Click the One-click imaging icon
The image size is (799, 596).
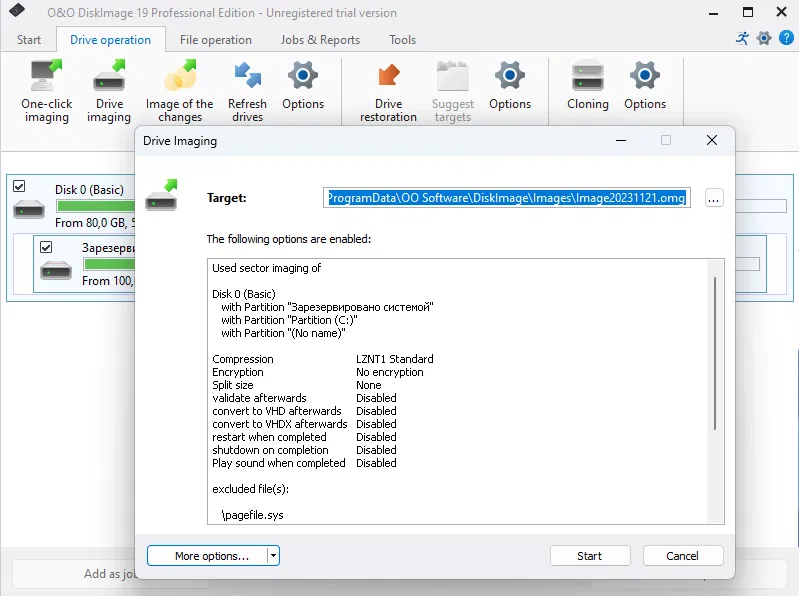(x=46, y=75)
